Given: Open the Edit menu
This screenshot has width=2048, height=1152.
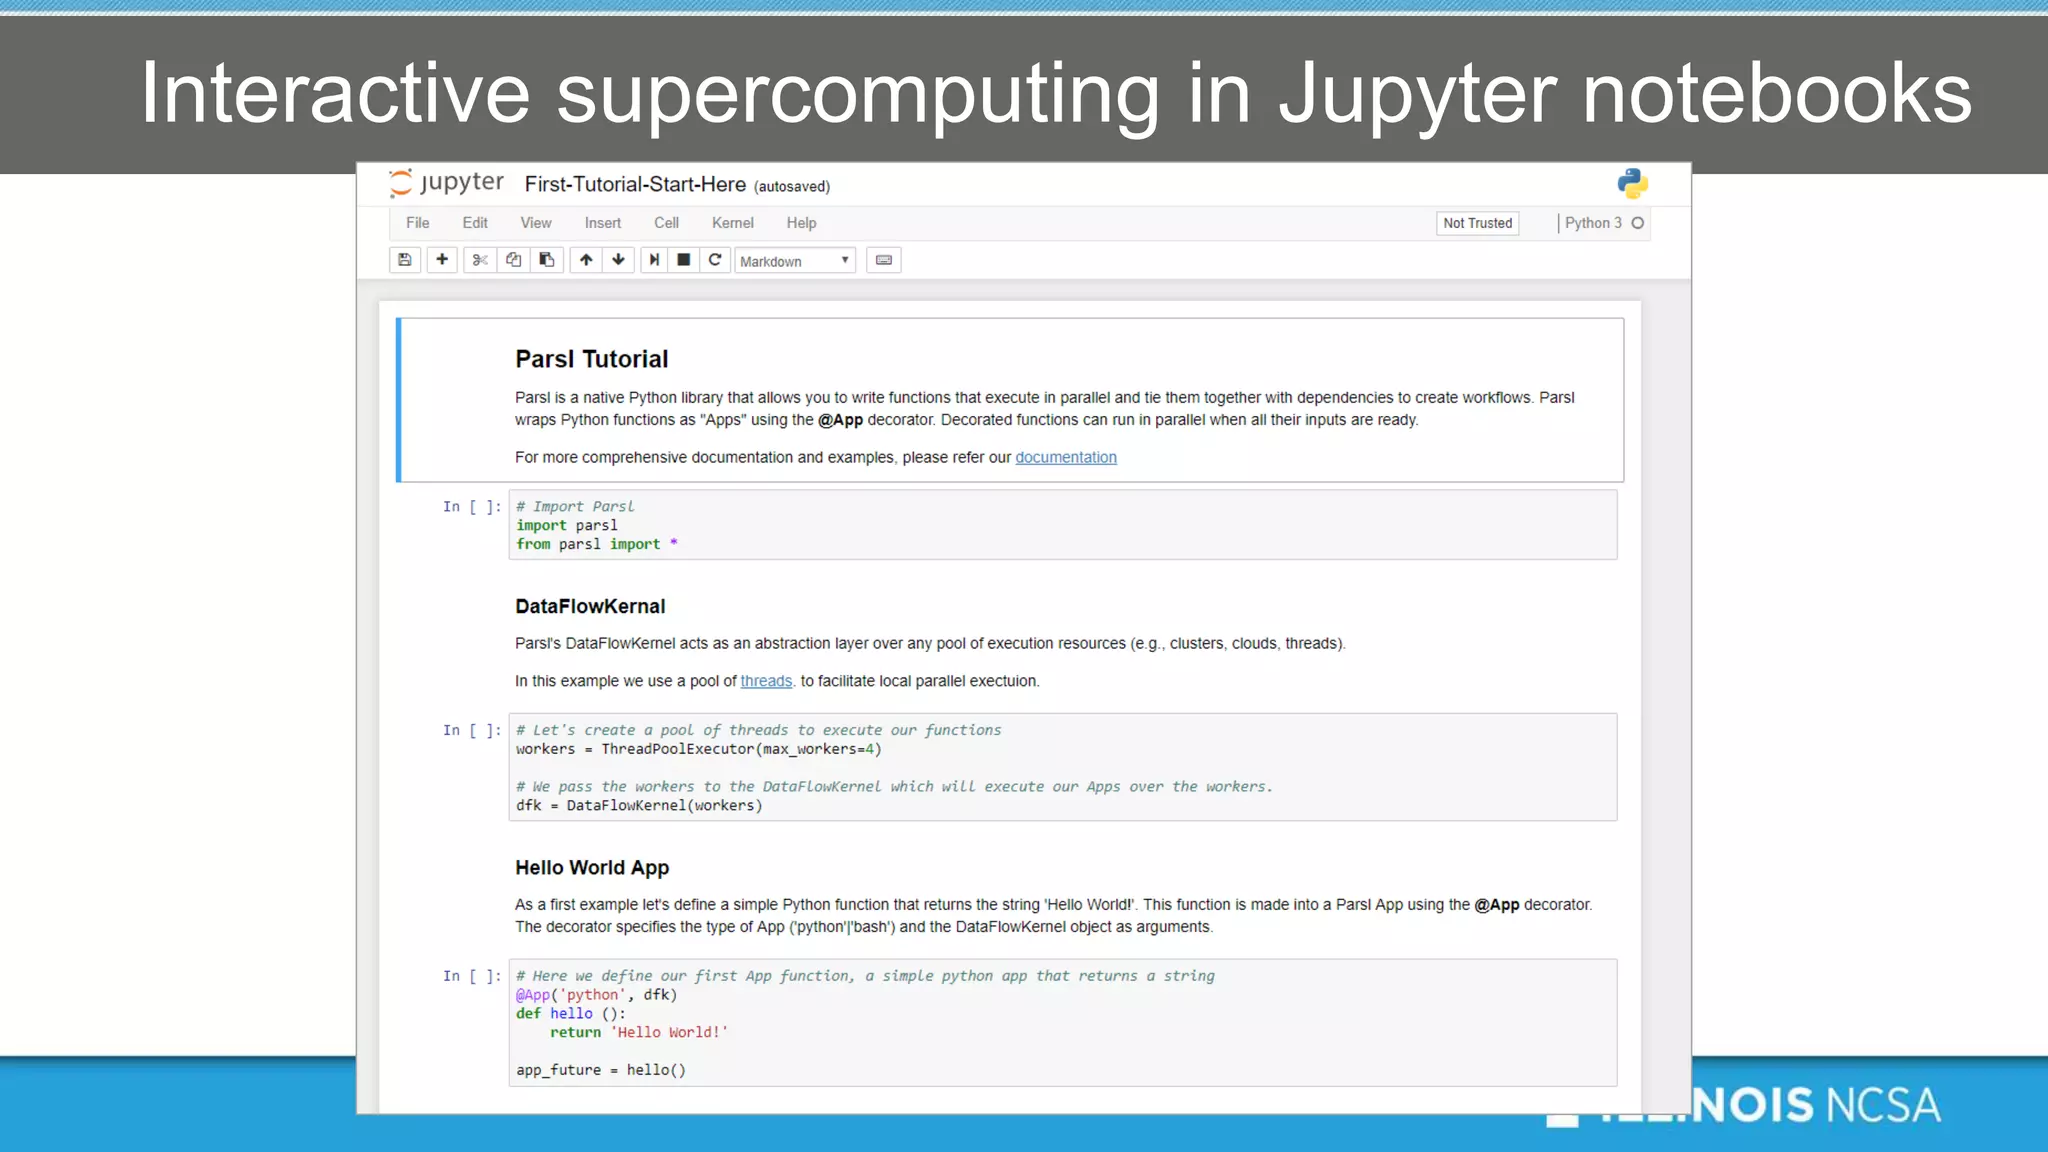Looking at the screenshot, I should pos(475,223).
